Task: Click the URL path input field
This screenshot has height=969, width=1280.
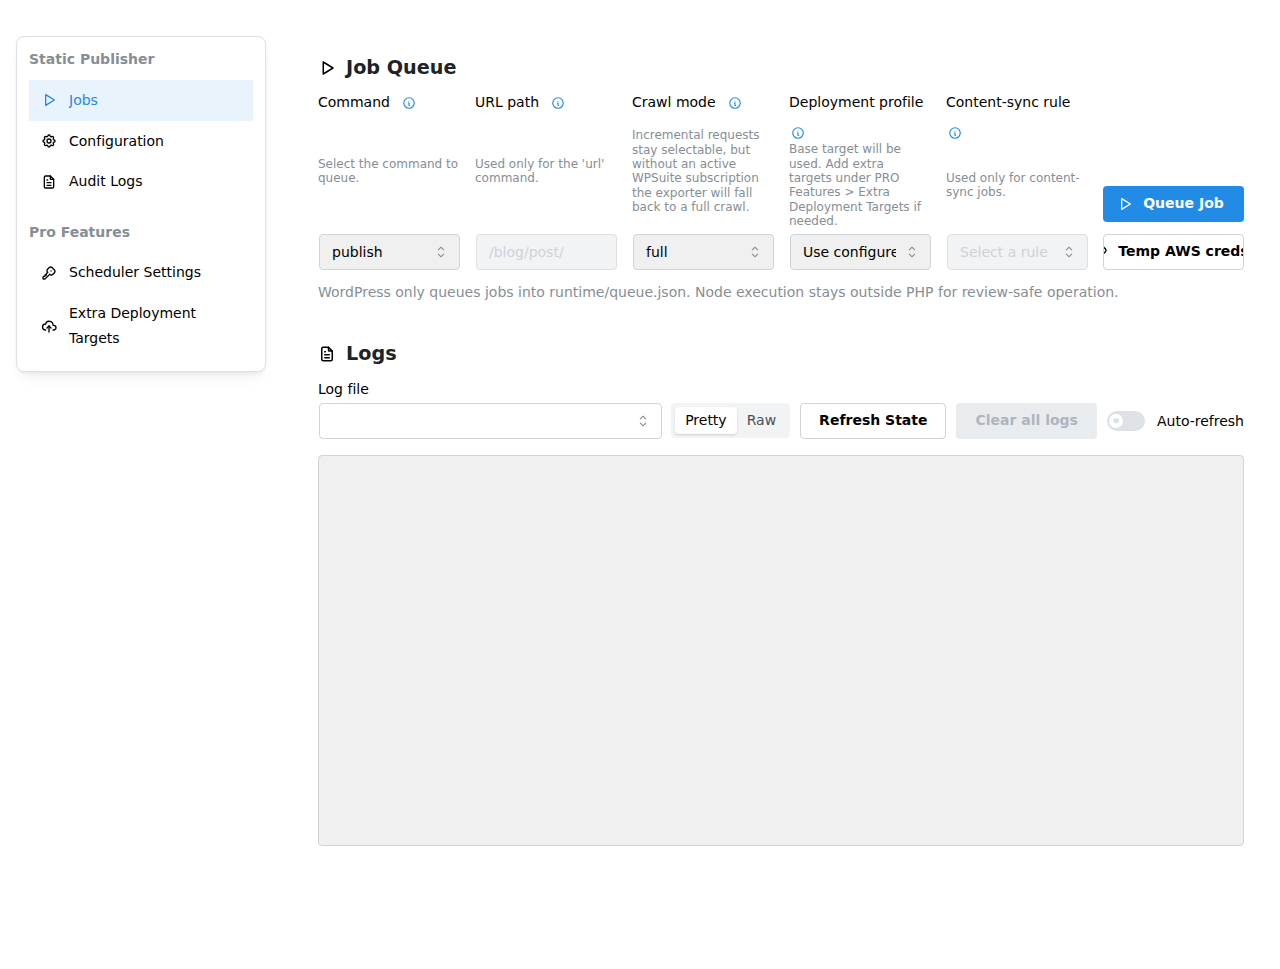Action: tap(546, 252)
